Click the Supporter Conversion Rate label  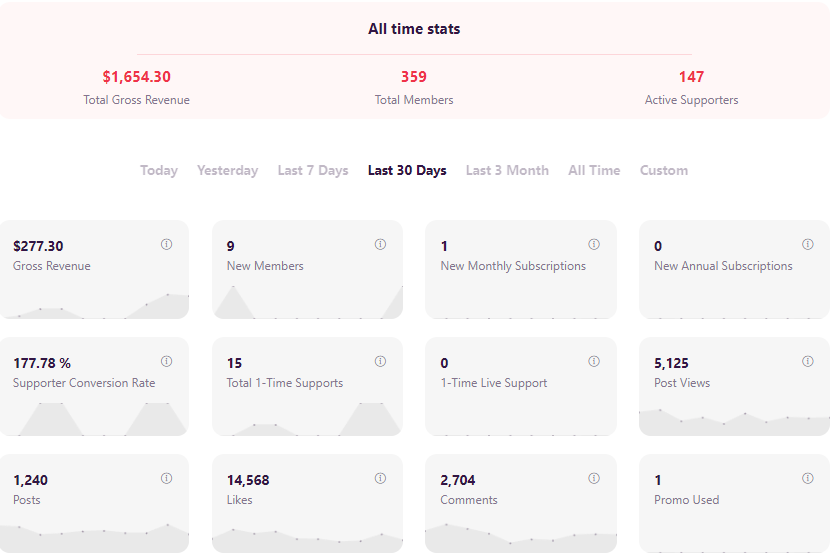click(x=84, y=383)
